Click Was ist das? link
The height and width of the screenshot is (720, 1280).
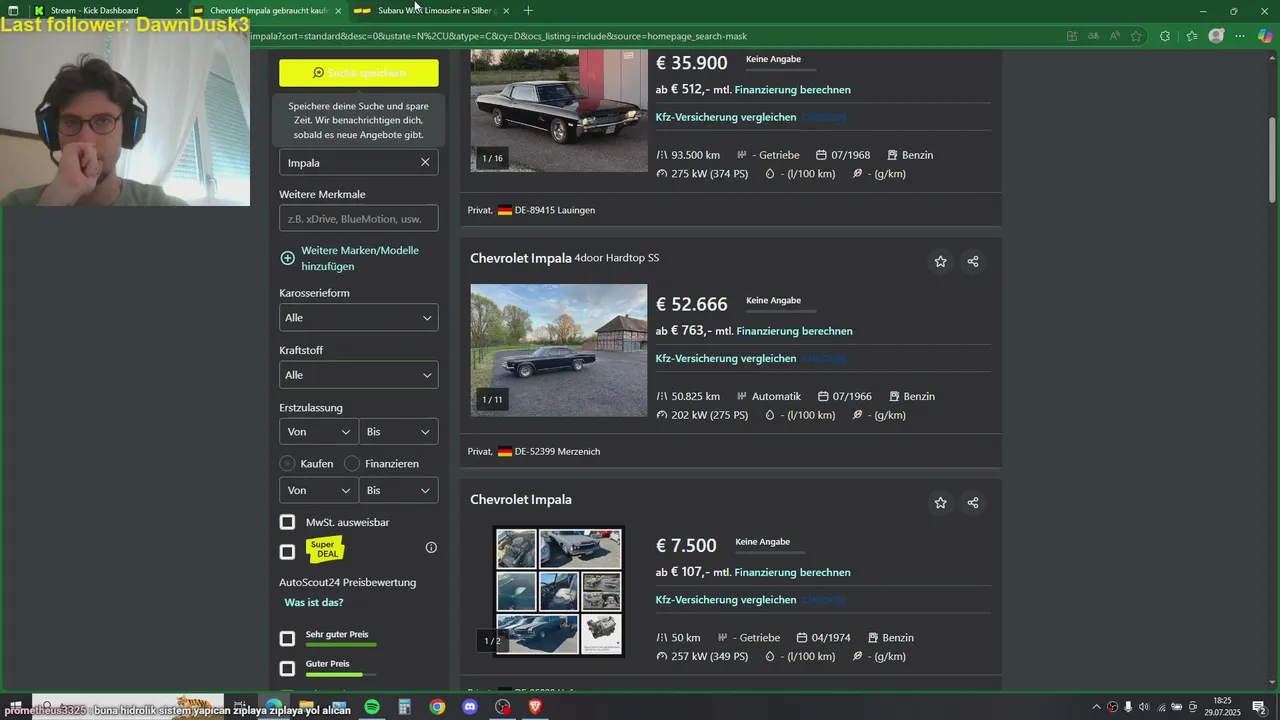click(x=314, y=603)
